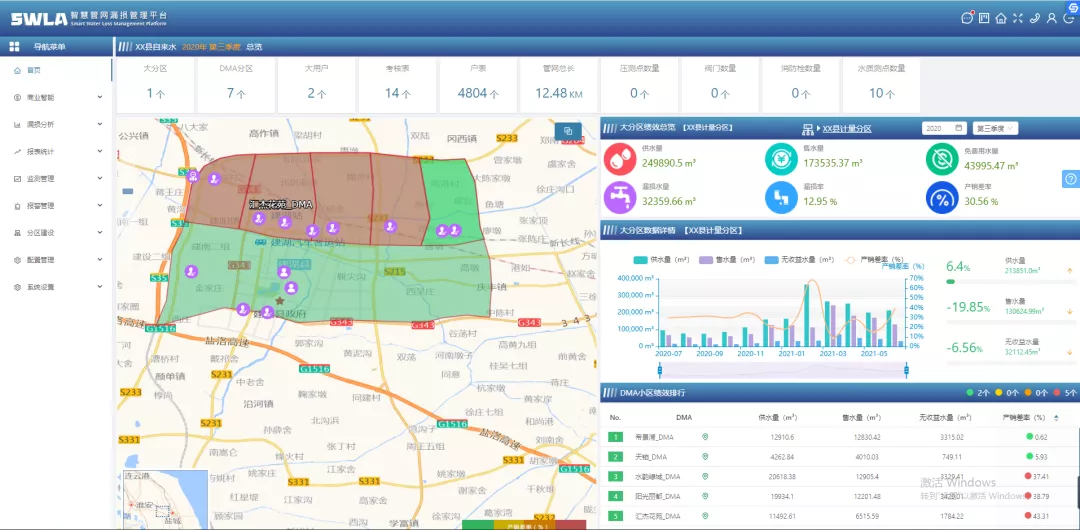Expand the 商业智能 menu chevron
This screenshot has height=530, width=1080.
point(100,97)
